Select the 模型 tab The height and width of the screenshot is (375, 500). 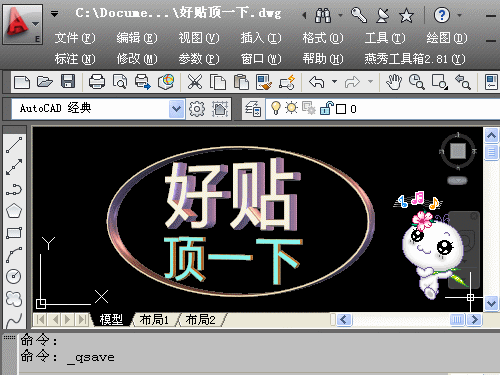pyautogui.click(x=111, y=320)
